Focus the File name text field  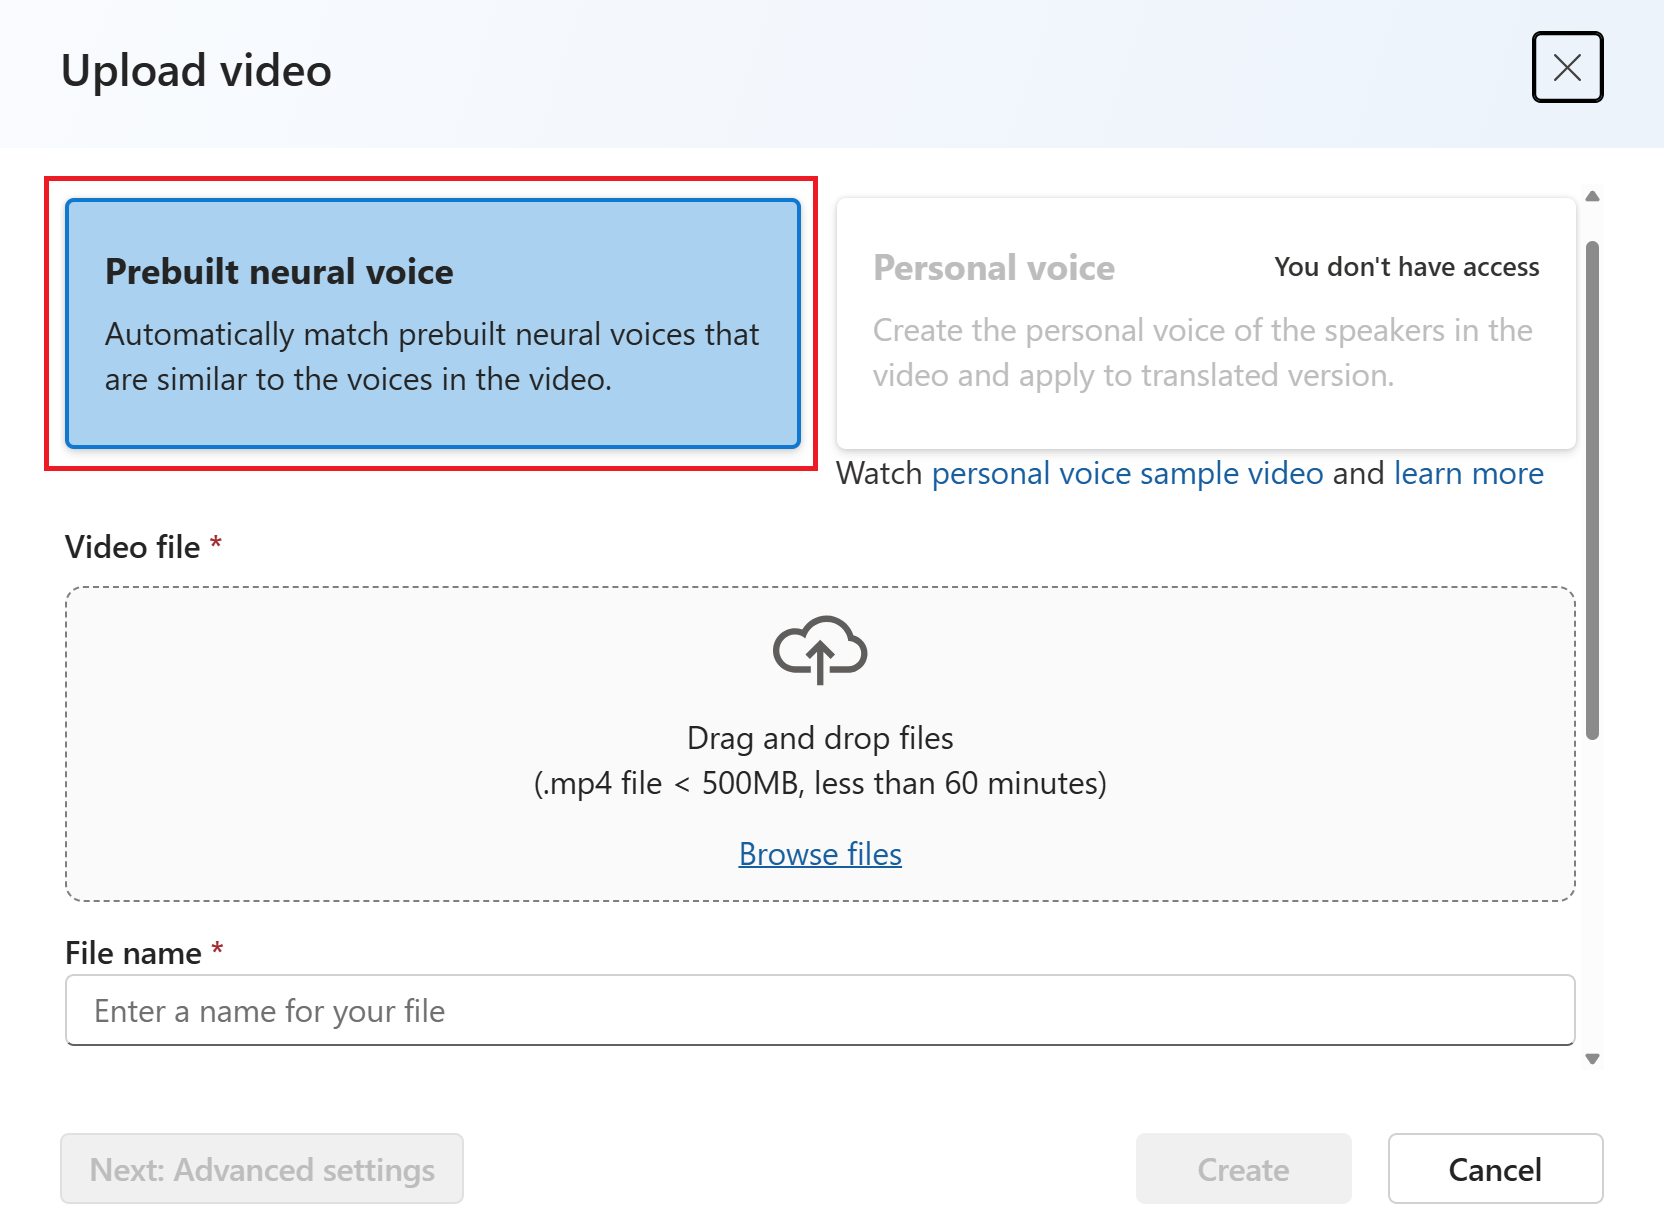(x=820, y=1011)
